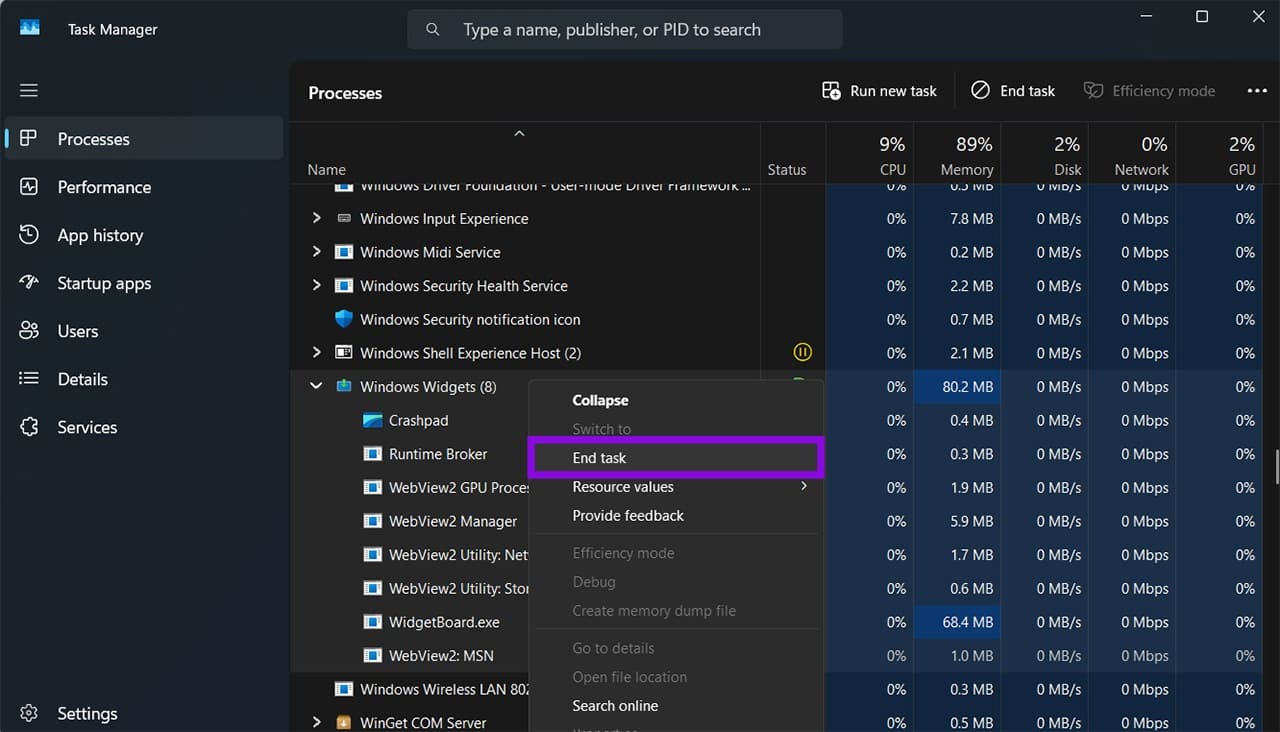Choose Search online in context menu
Image resolution: width=1280 pixels, height=732 pixels.
point(675,706)
